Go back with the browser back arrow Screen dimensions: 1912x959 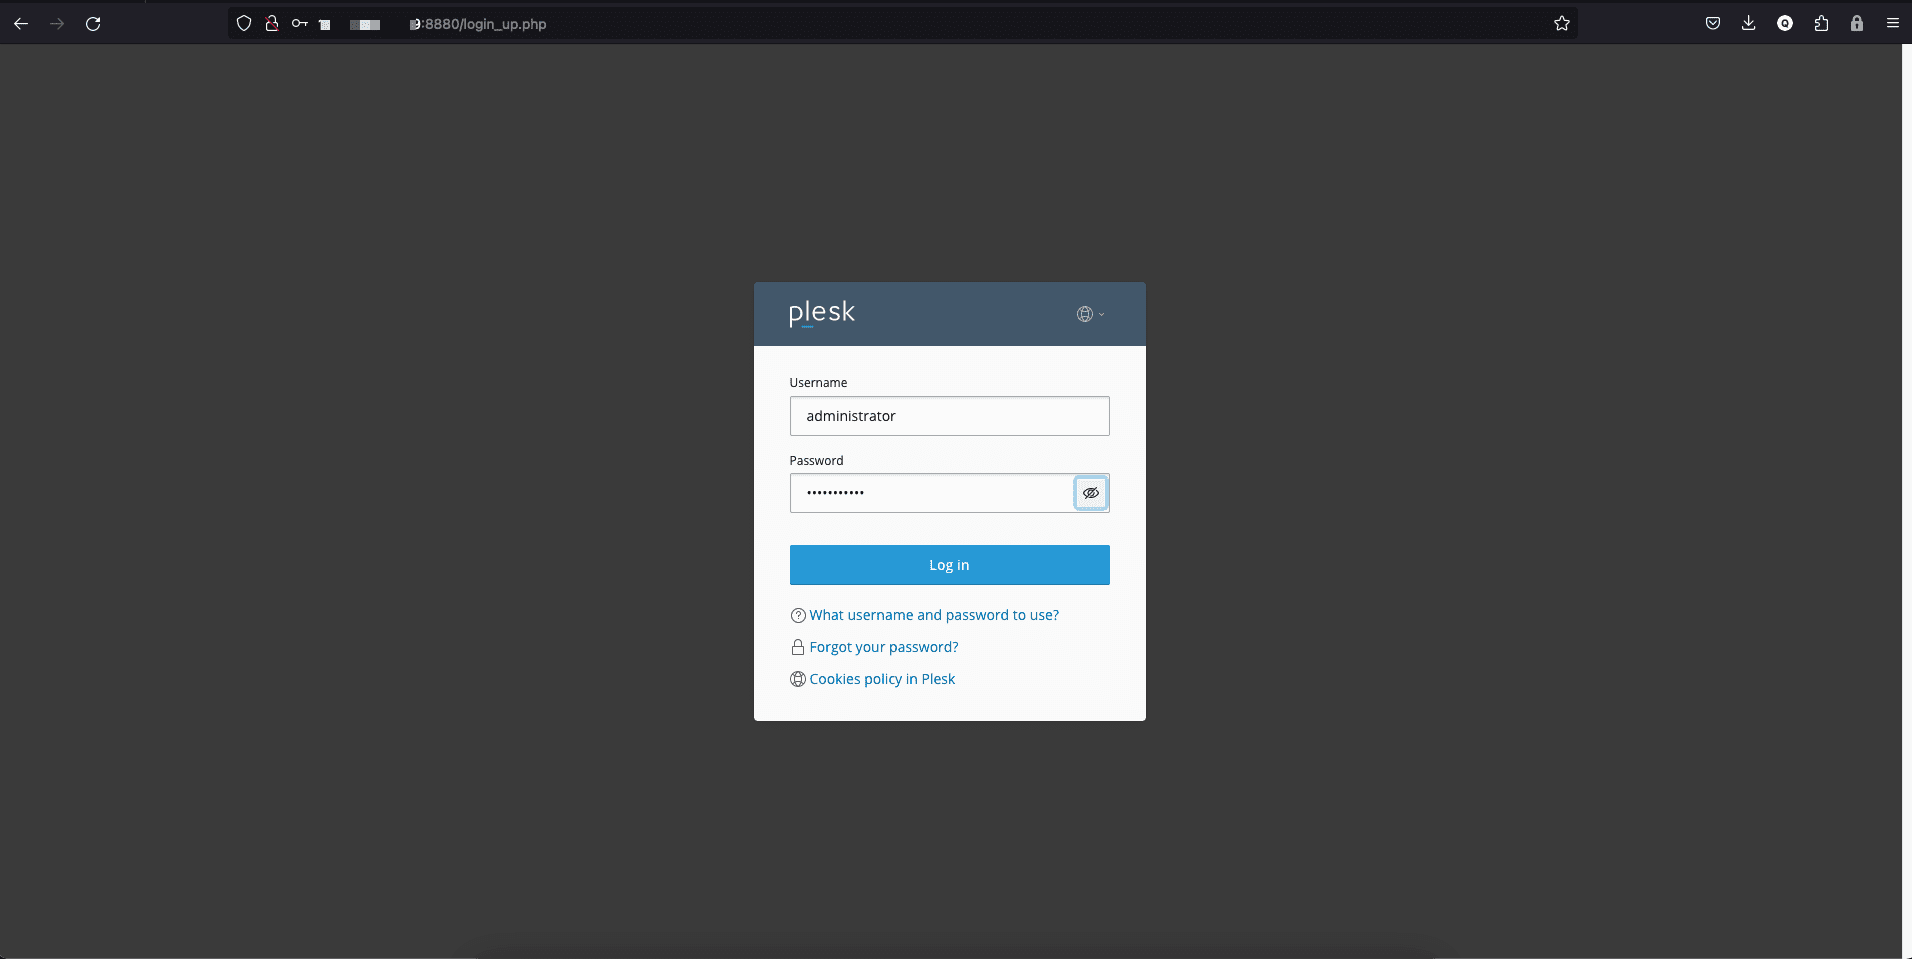coord(21,24)
